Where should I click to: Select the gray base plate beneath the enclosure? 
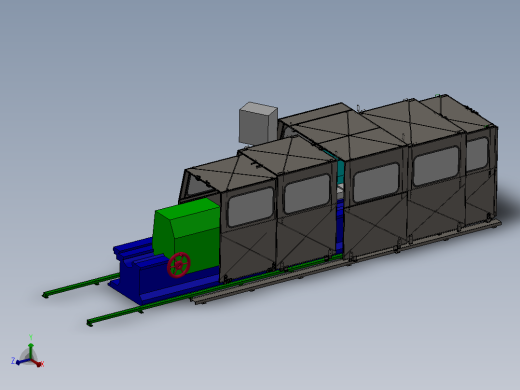point(347,262)
